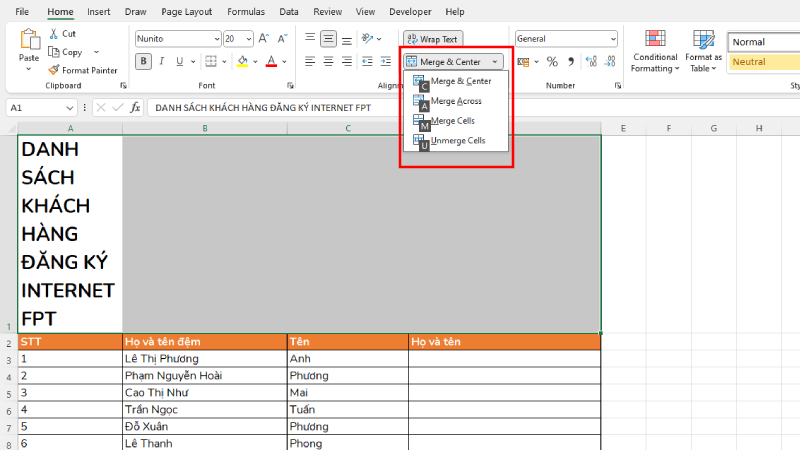Toggle Wrap Text

click(432, 39)
